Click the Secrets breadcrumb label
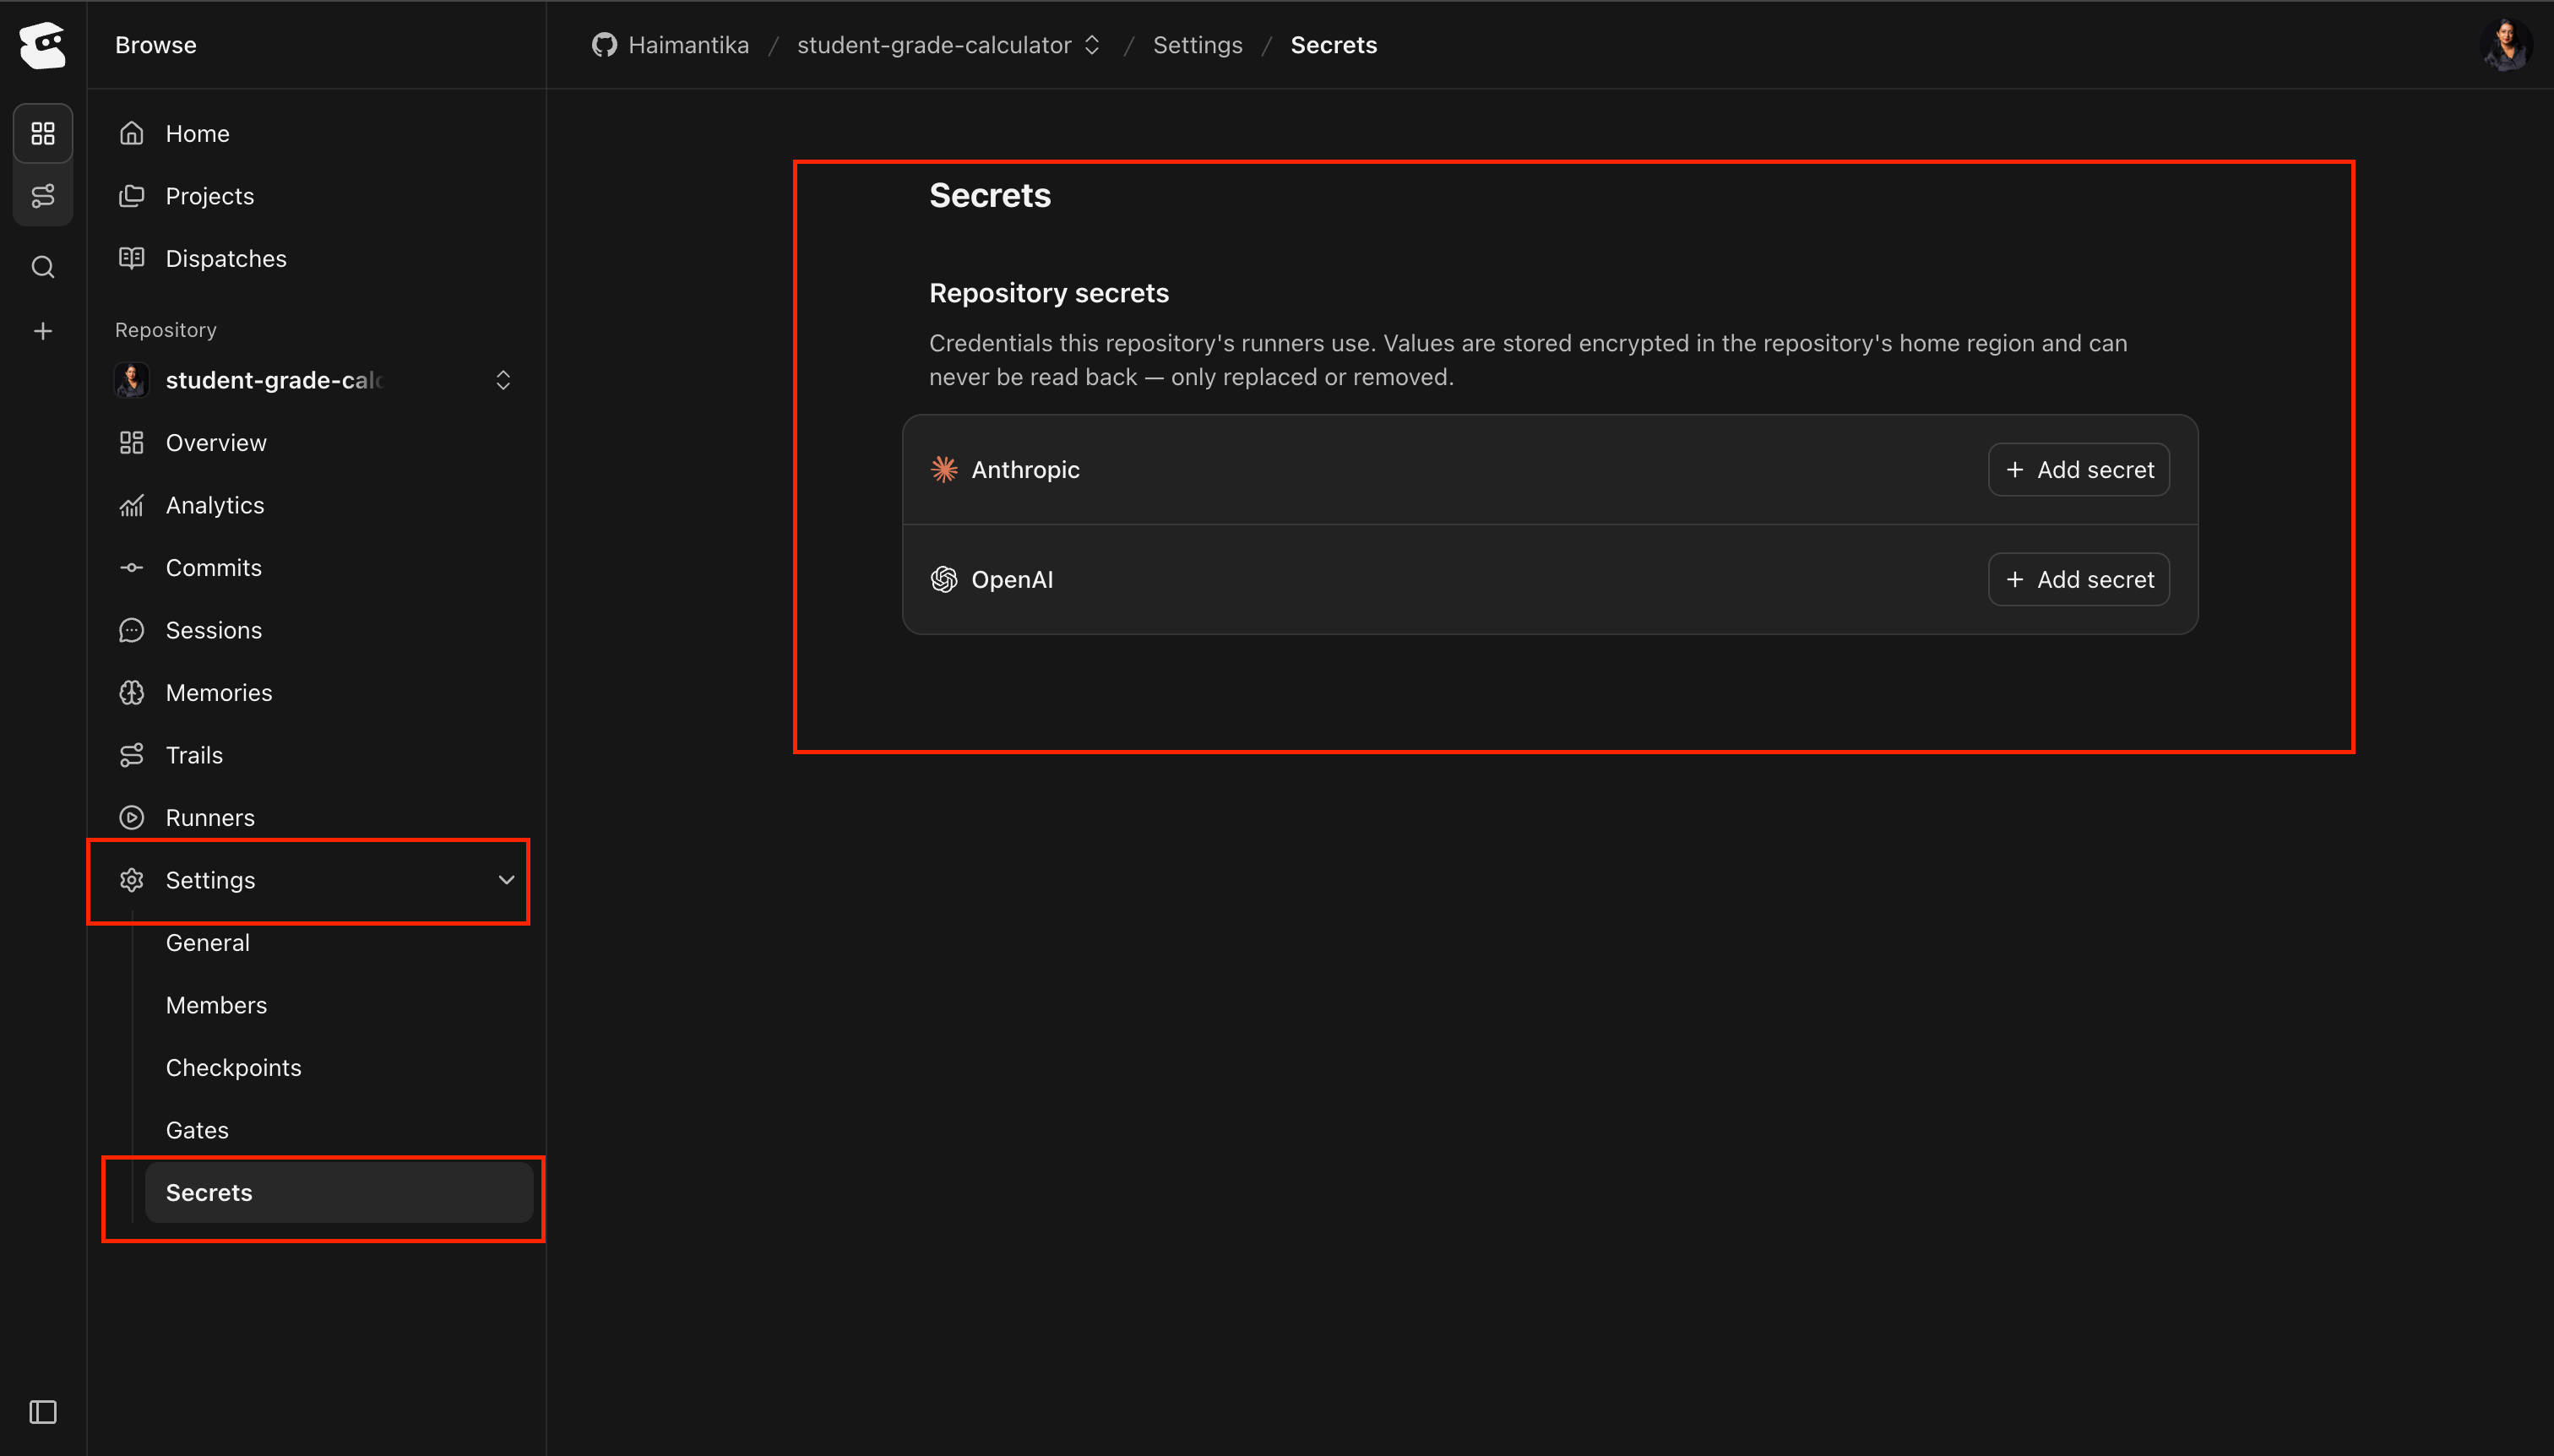This screenshot has height=1456, width=2554. tap(1333, 45)
